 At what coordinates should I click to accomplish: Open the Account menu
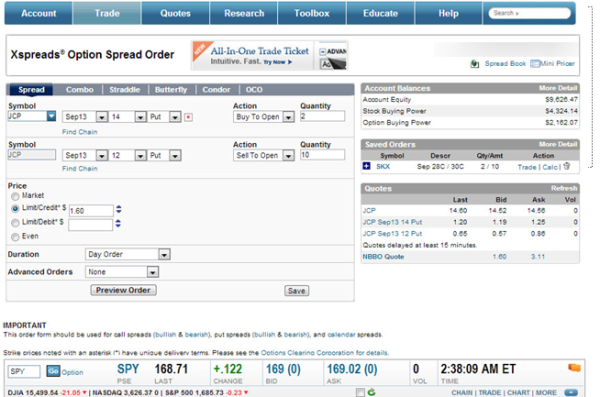39,13
